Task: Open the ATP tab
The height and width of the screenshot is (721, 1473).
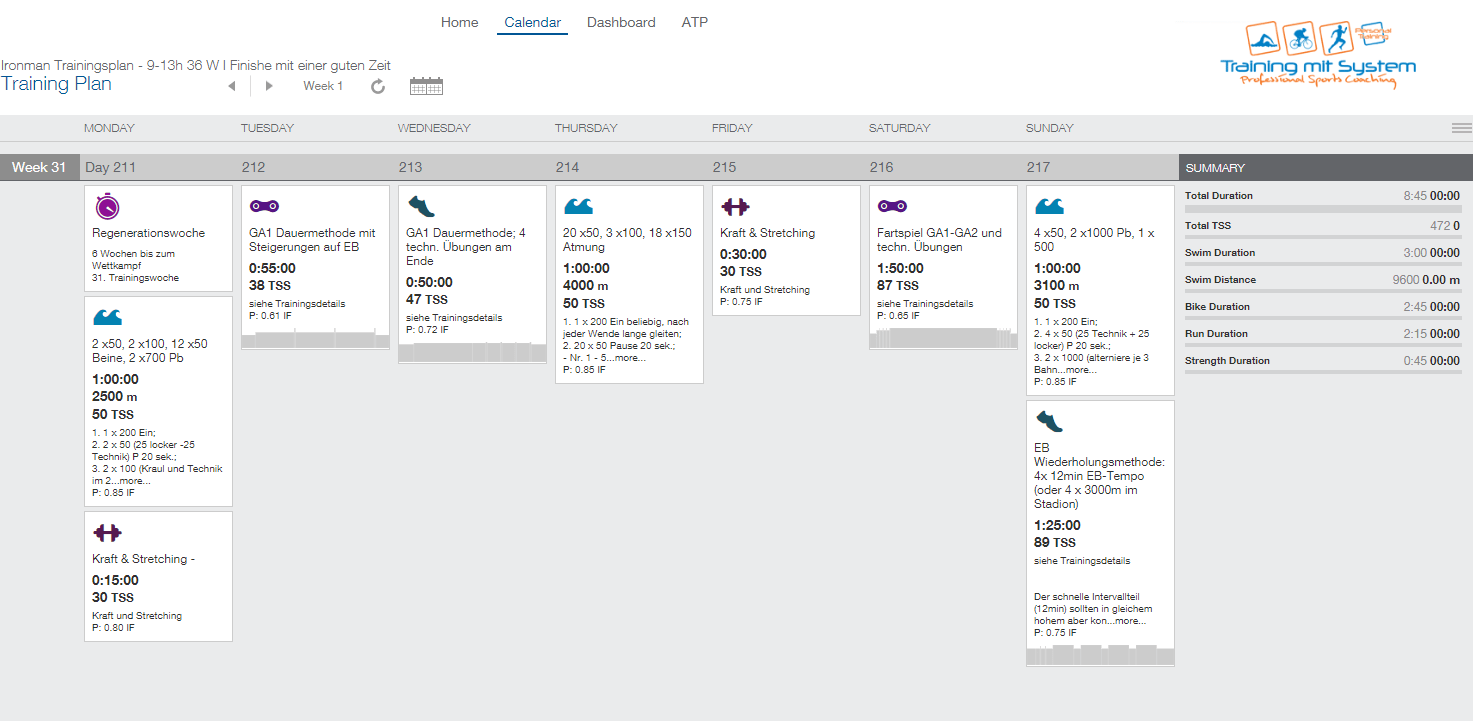Action: pyautogui.click(x=694, y=22)
